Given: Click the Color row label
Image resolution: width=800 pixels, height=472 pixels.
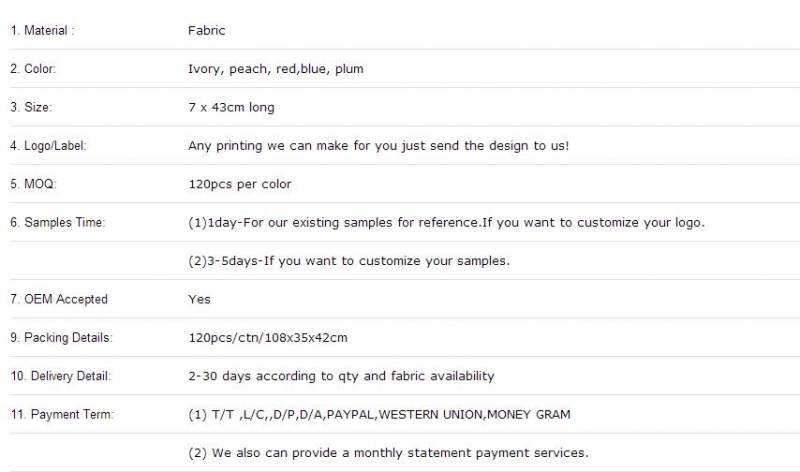Looking at the screenshot, I should pyautogui.click(x=33, y=69).
